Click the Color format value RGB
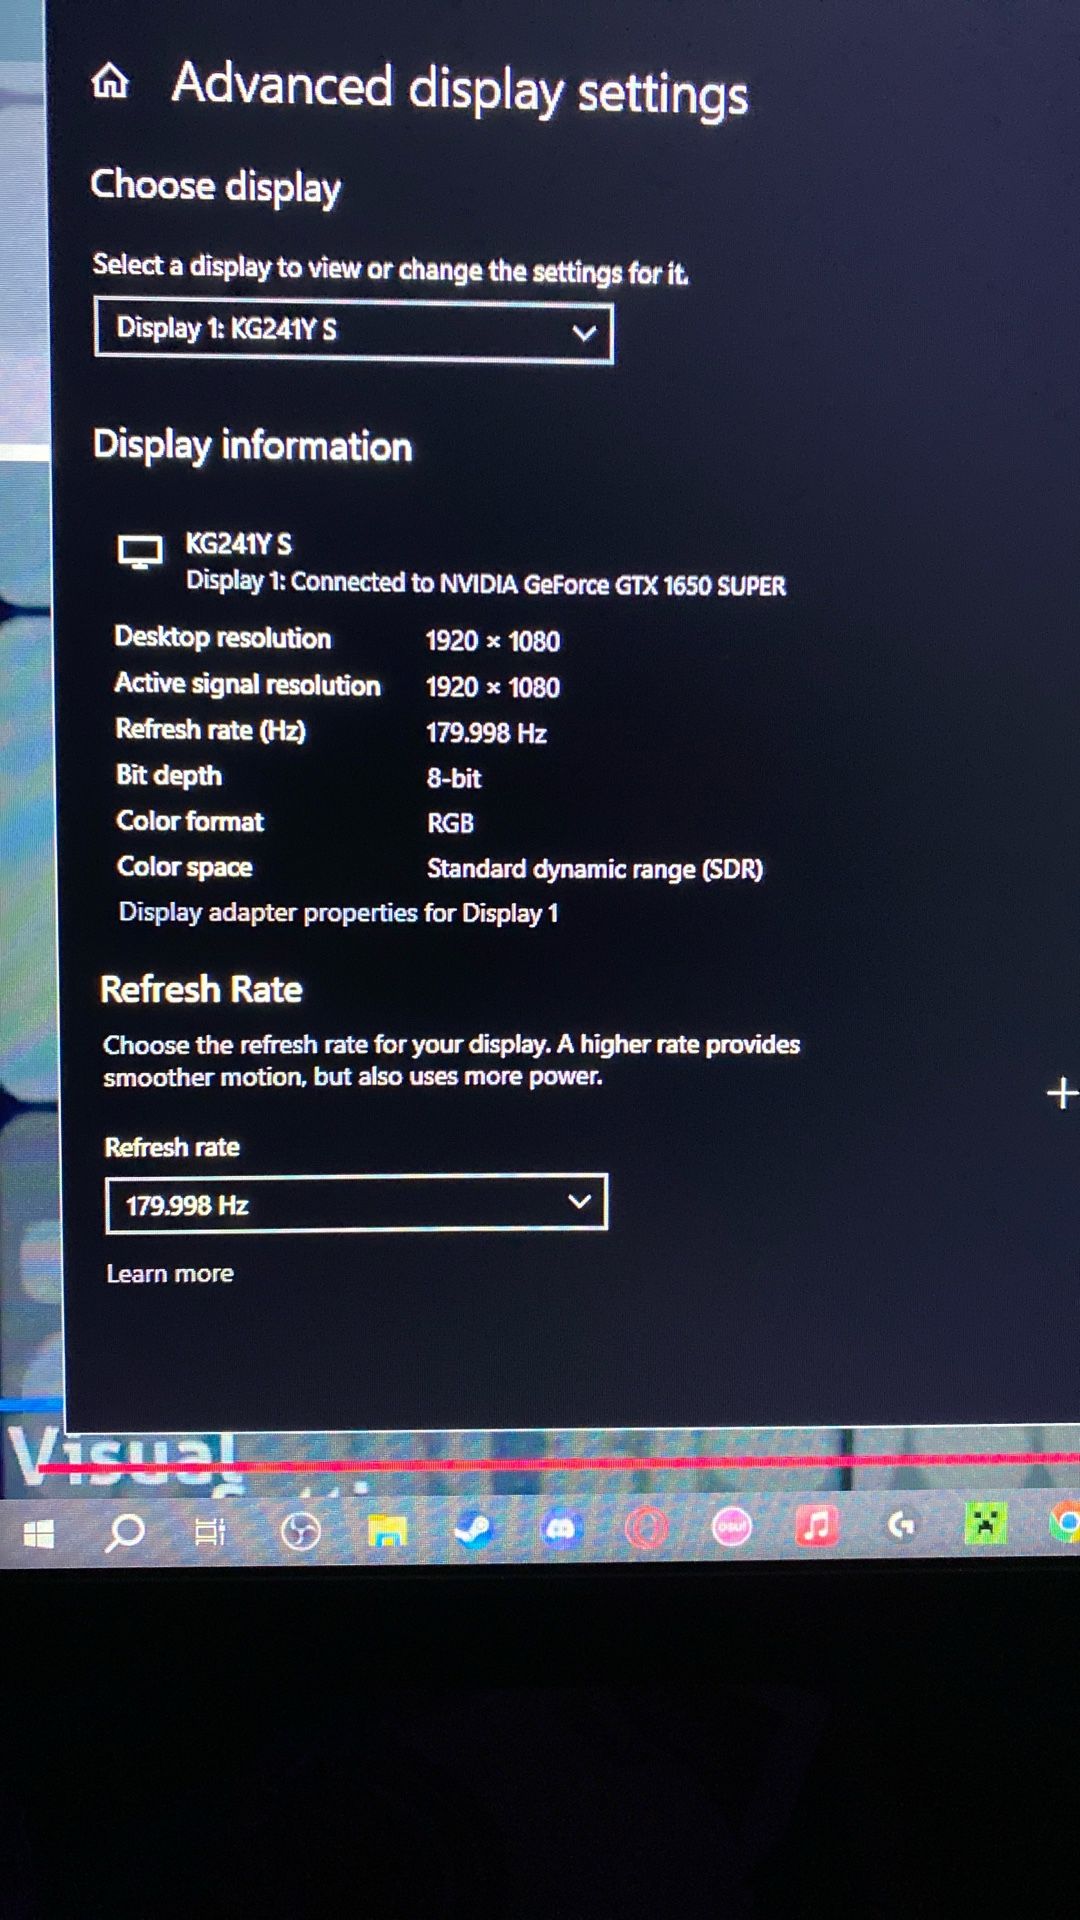The image size is (1080, 1920). (x=450, y=823)
